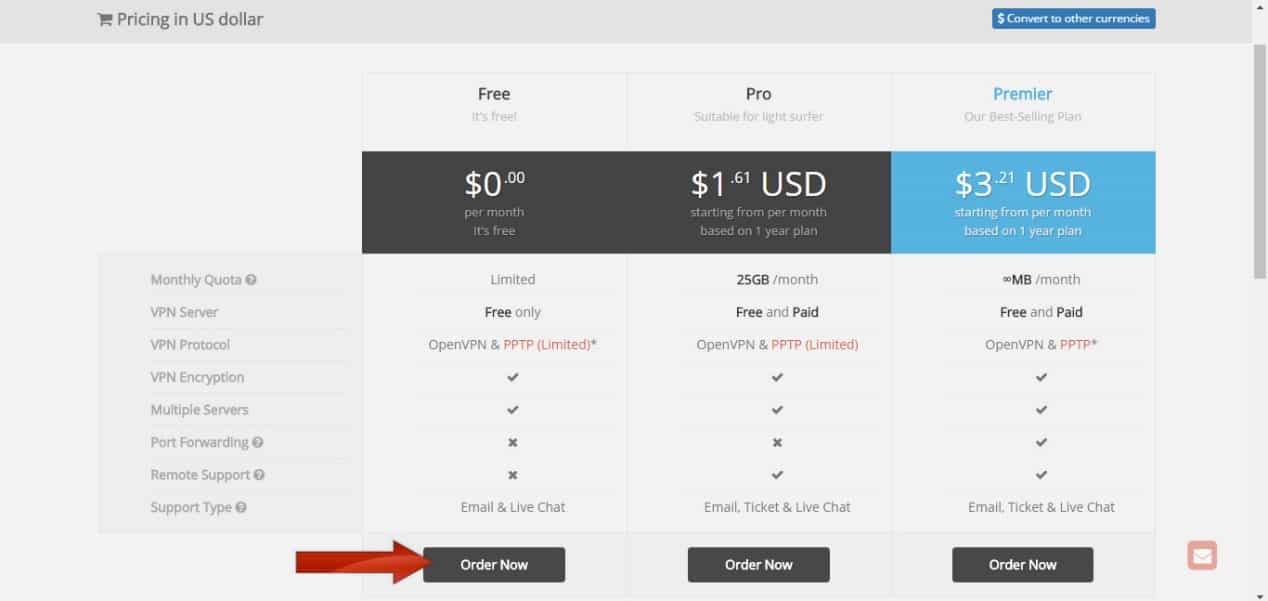
Task: Click the PPTP link in Premier column
Action: [x=1075, y=345]
